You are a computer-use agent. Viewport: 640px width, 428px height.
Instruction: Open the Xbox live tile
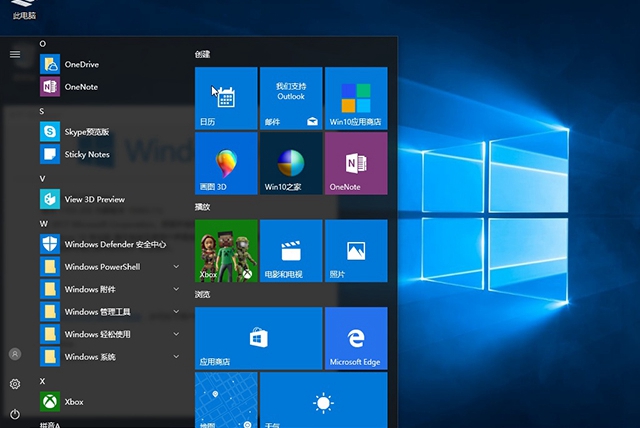(x=226, y=251)
